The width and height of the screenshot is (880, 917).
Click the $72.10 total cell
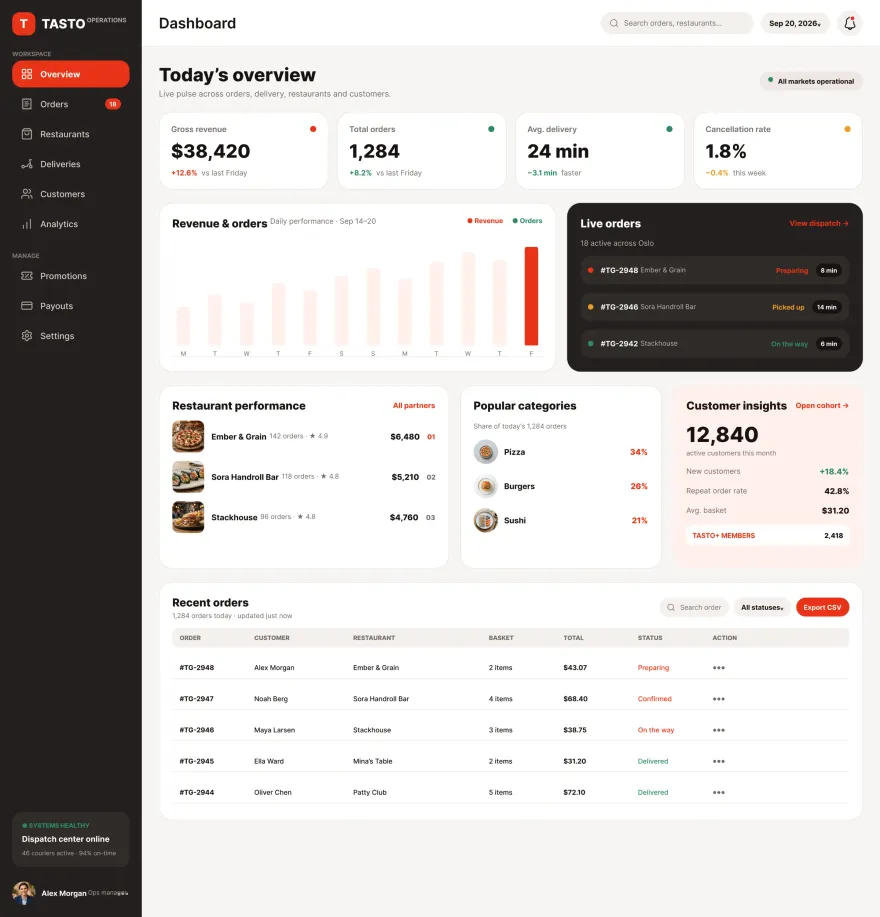coord(574,792)
